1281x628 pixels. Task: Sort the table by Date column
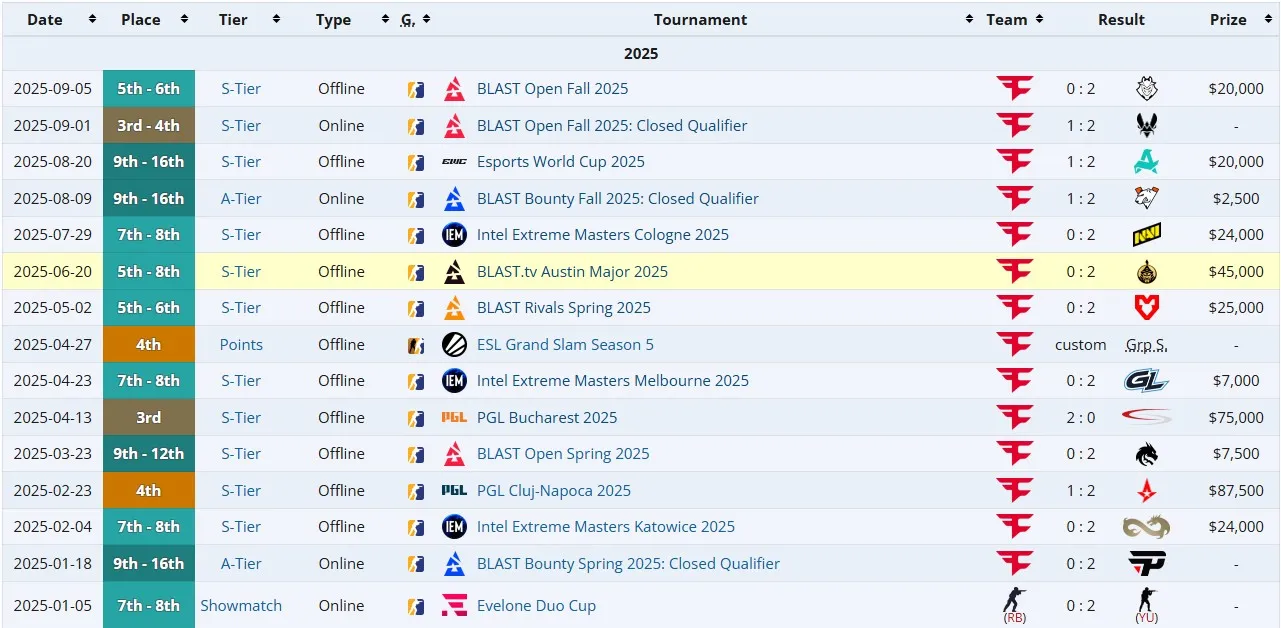pos(52,19)
